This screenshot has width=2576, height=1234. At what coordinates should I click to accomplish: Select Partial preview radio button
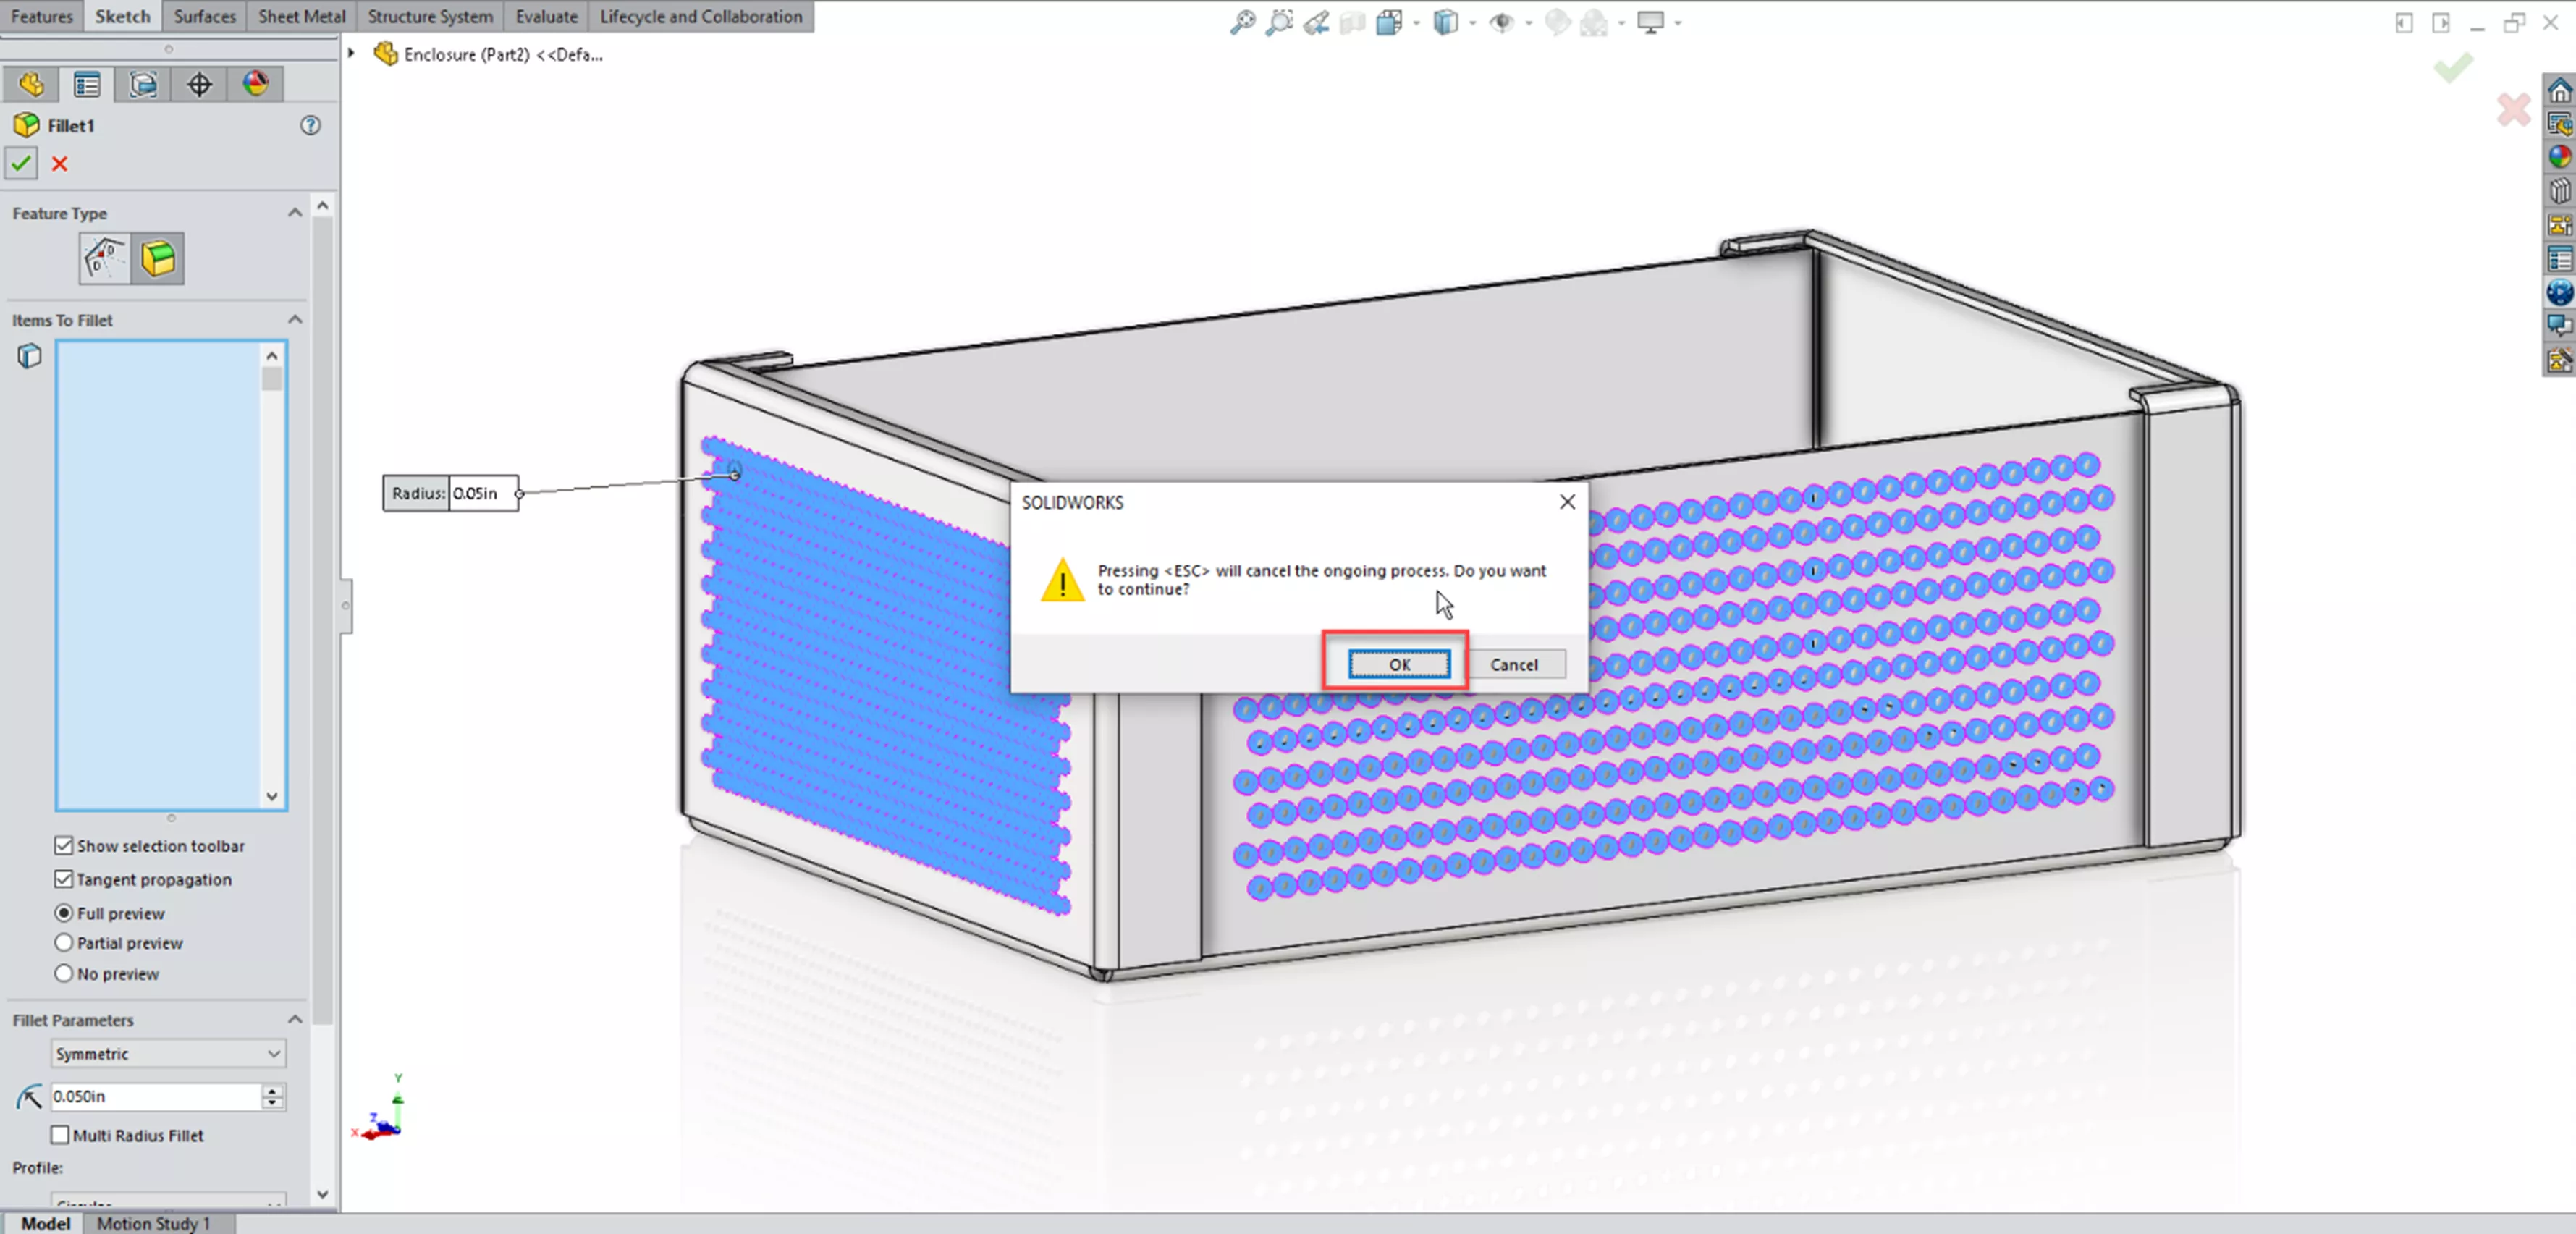tap(64, 943)
